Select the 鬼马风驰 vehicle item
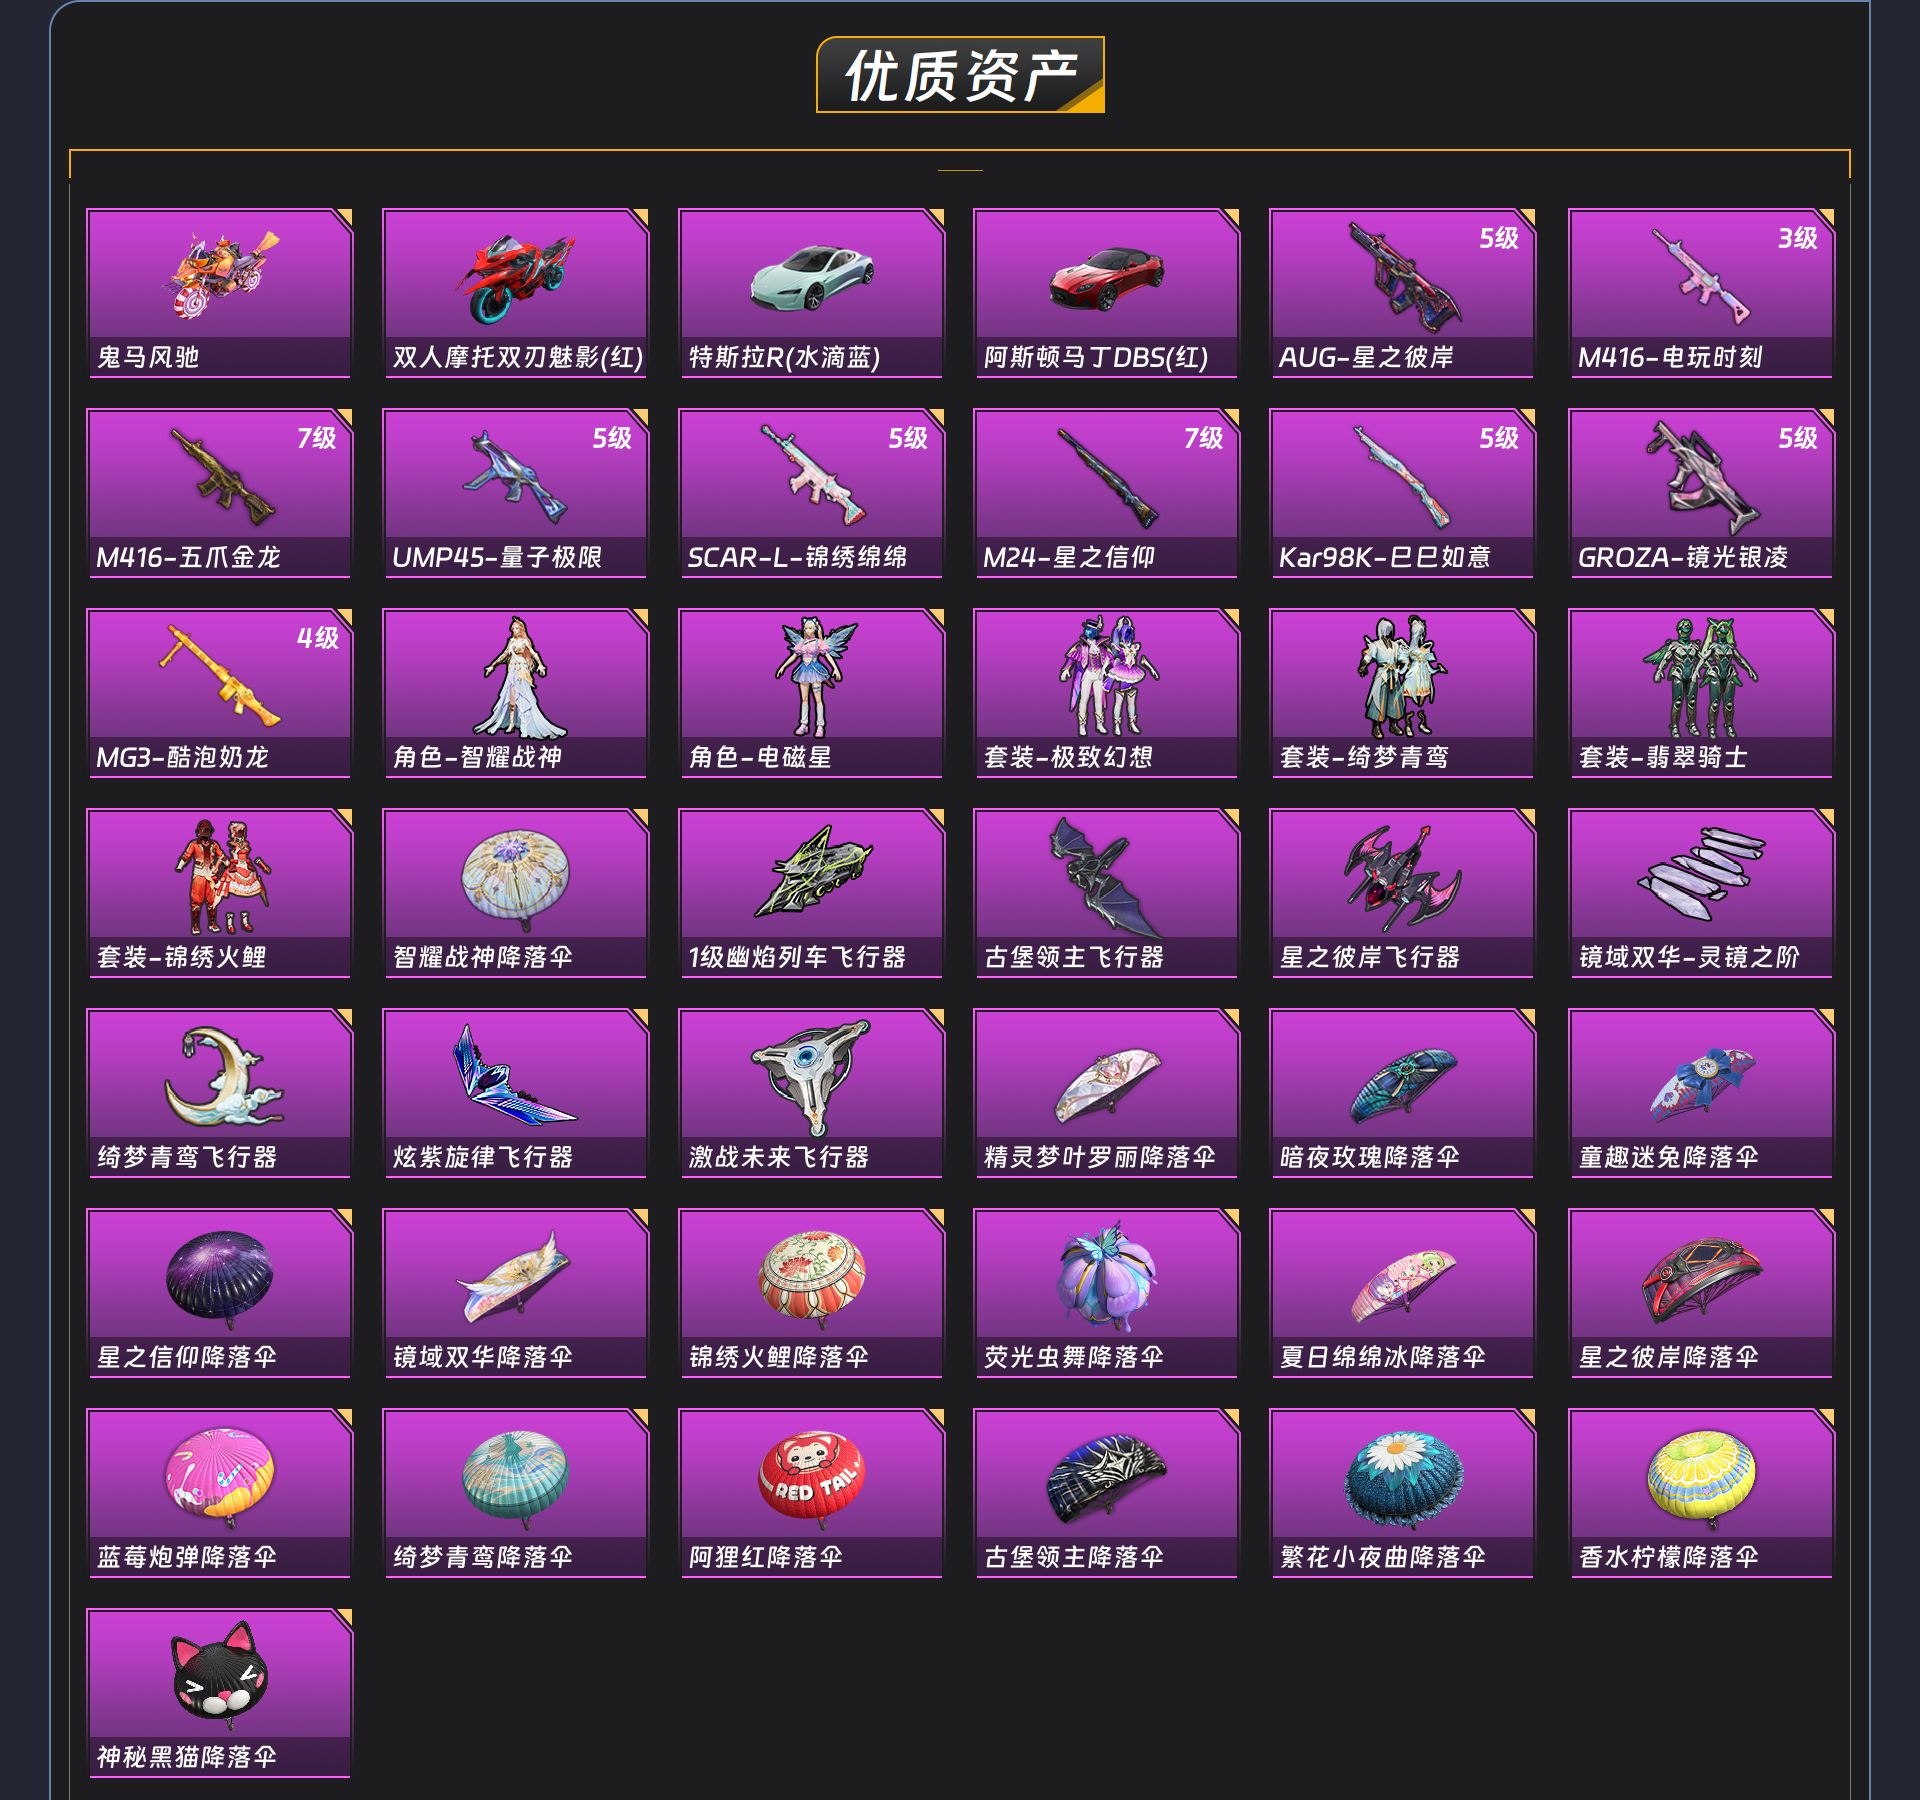The height and width of the screenshot is (1800, 1920). pos(220,293)
